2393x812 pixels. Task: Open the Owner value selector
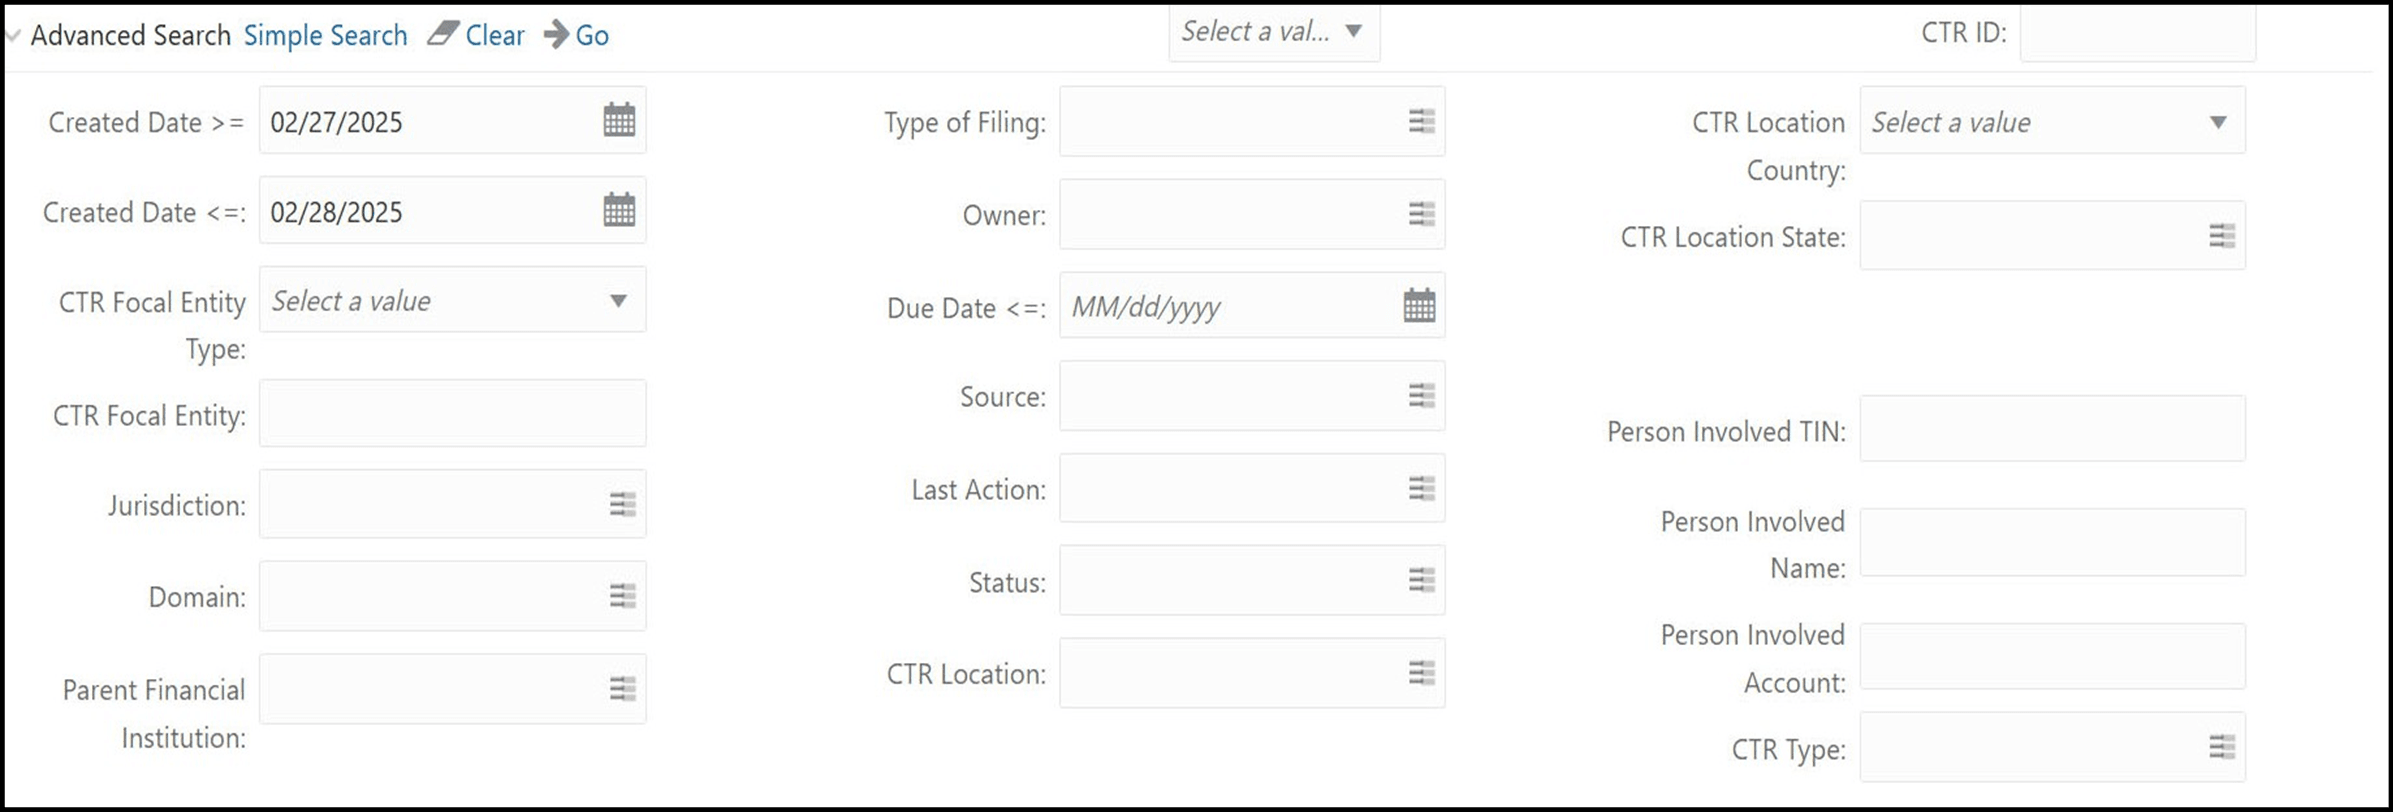pyautogui.click(x=1421, y=213)
